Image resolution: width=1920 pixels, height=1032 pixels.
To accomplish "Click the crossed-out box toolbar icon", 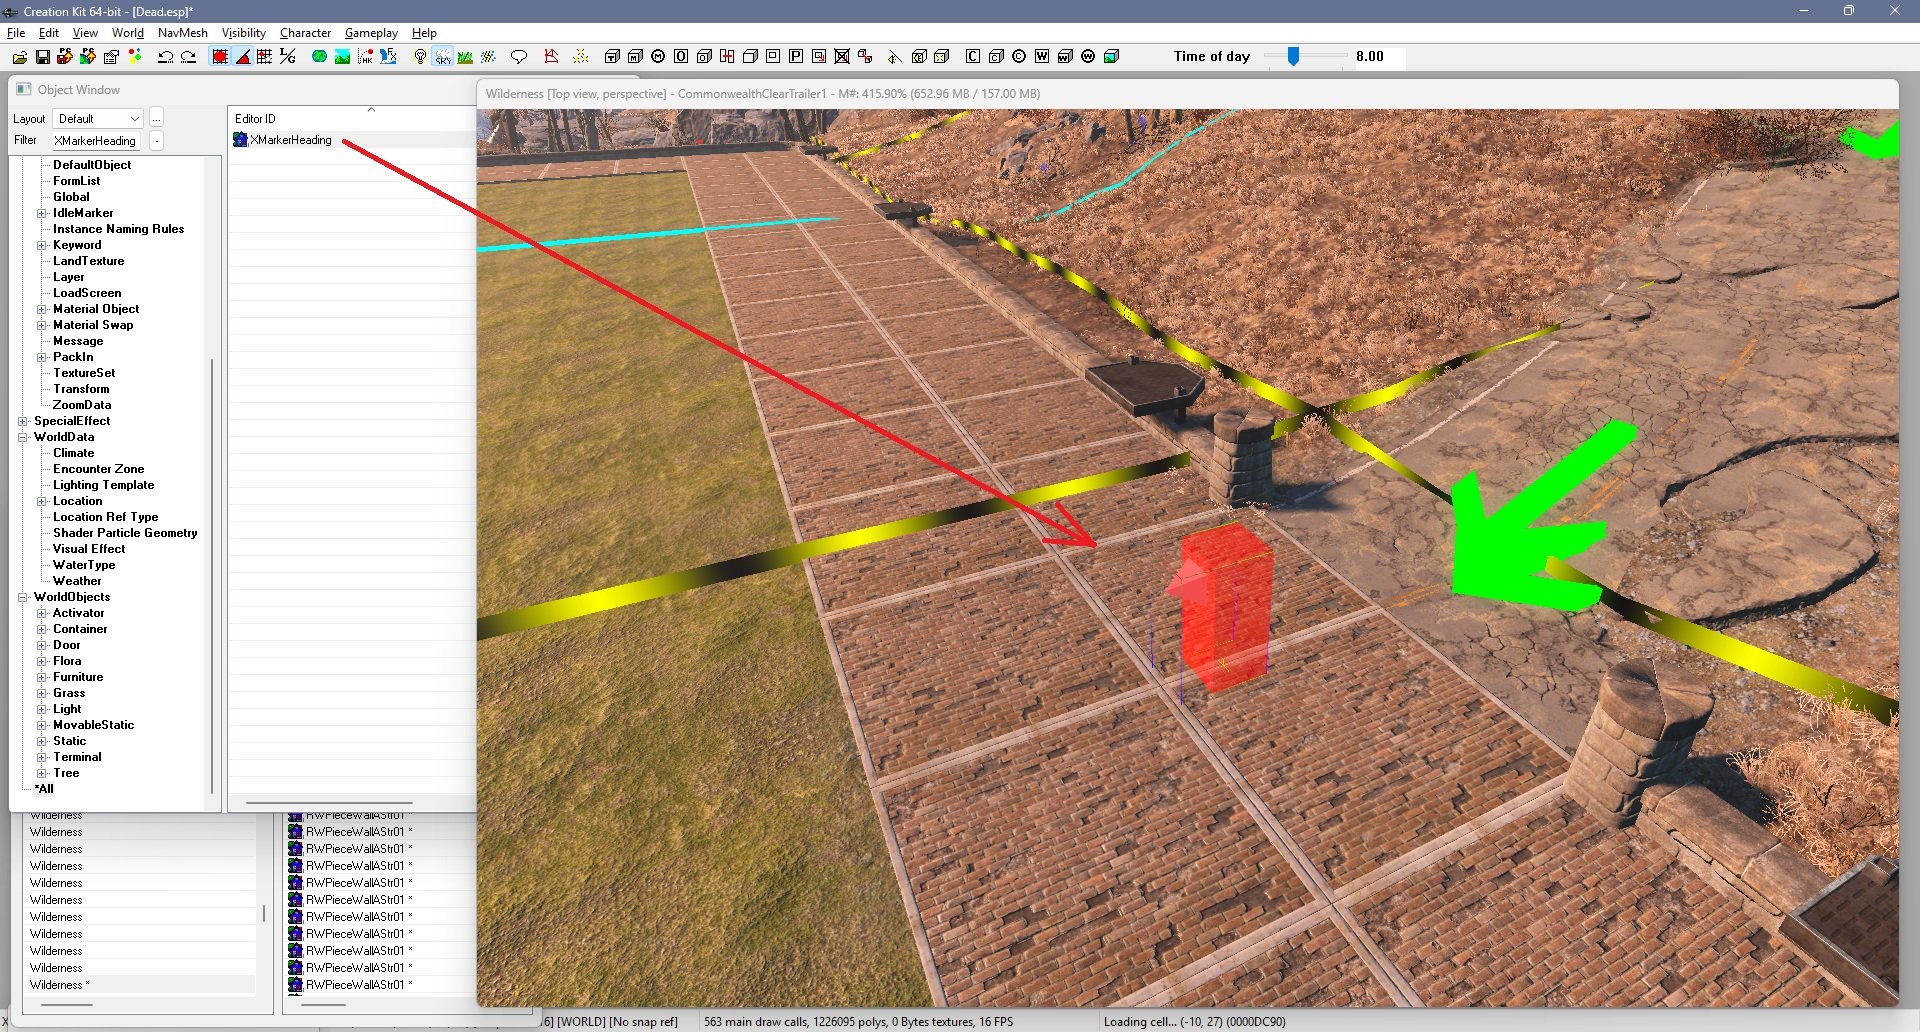I will pyautogui.click(x=842, y=57).
